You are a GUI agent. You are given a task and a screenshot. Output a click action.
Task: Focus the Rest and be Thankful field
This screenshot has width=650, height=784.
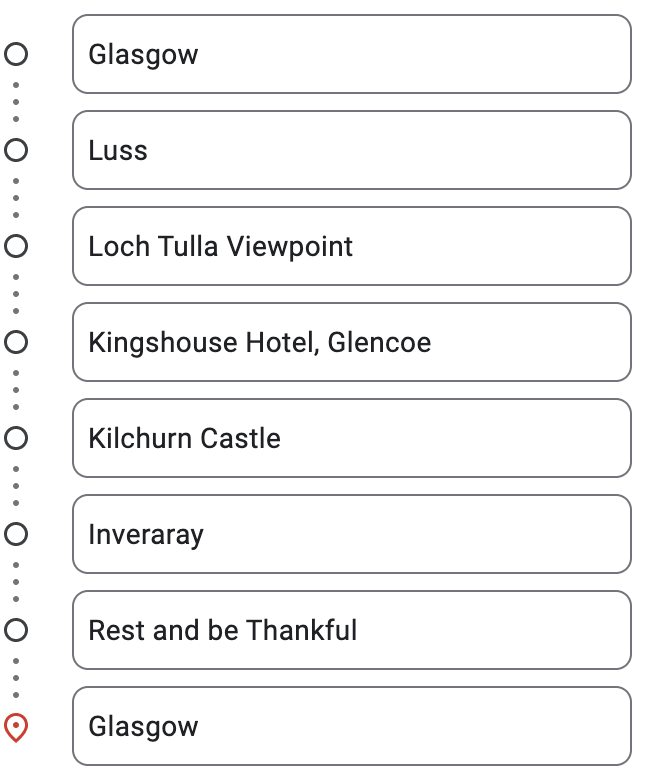click(x=352, y=630)
